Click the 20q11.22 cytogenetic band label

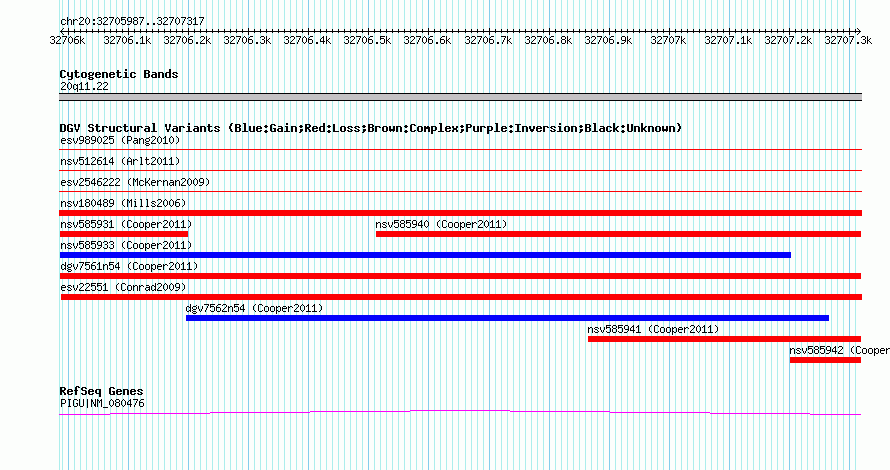click(x=84, y=86)
